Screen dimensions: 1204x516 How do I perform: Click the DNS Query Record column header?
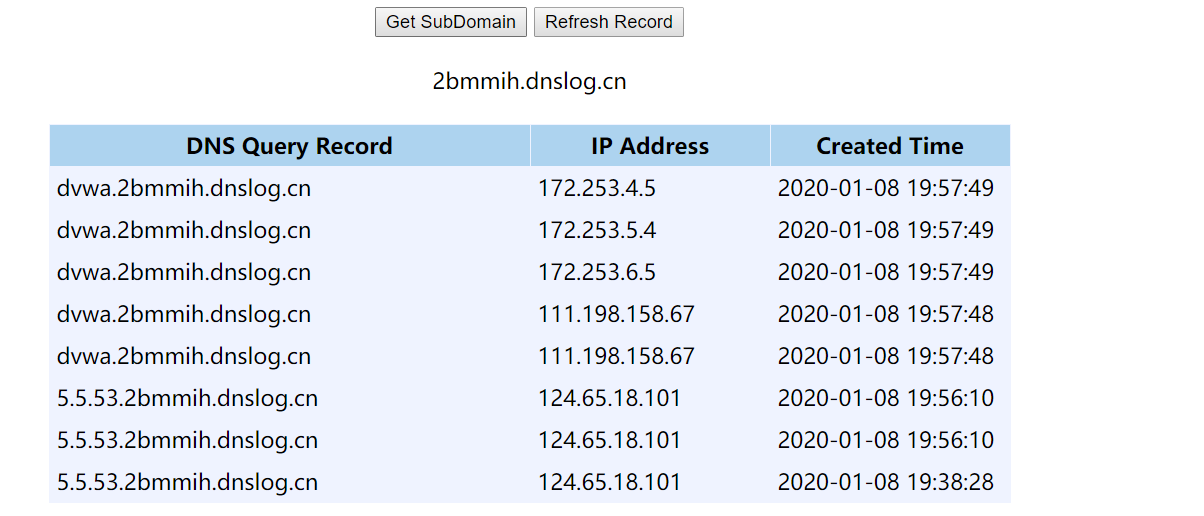point(289,146)
